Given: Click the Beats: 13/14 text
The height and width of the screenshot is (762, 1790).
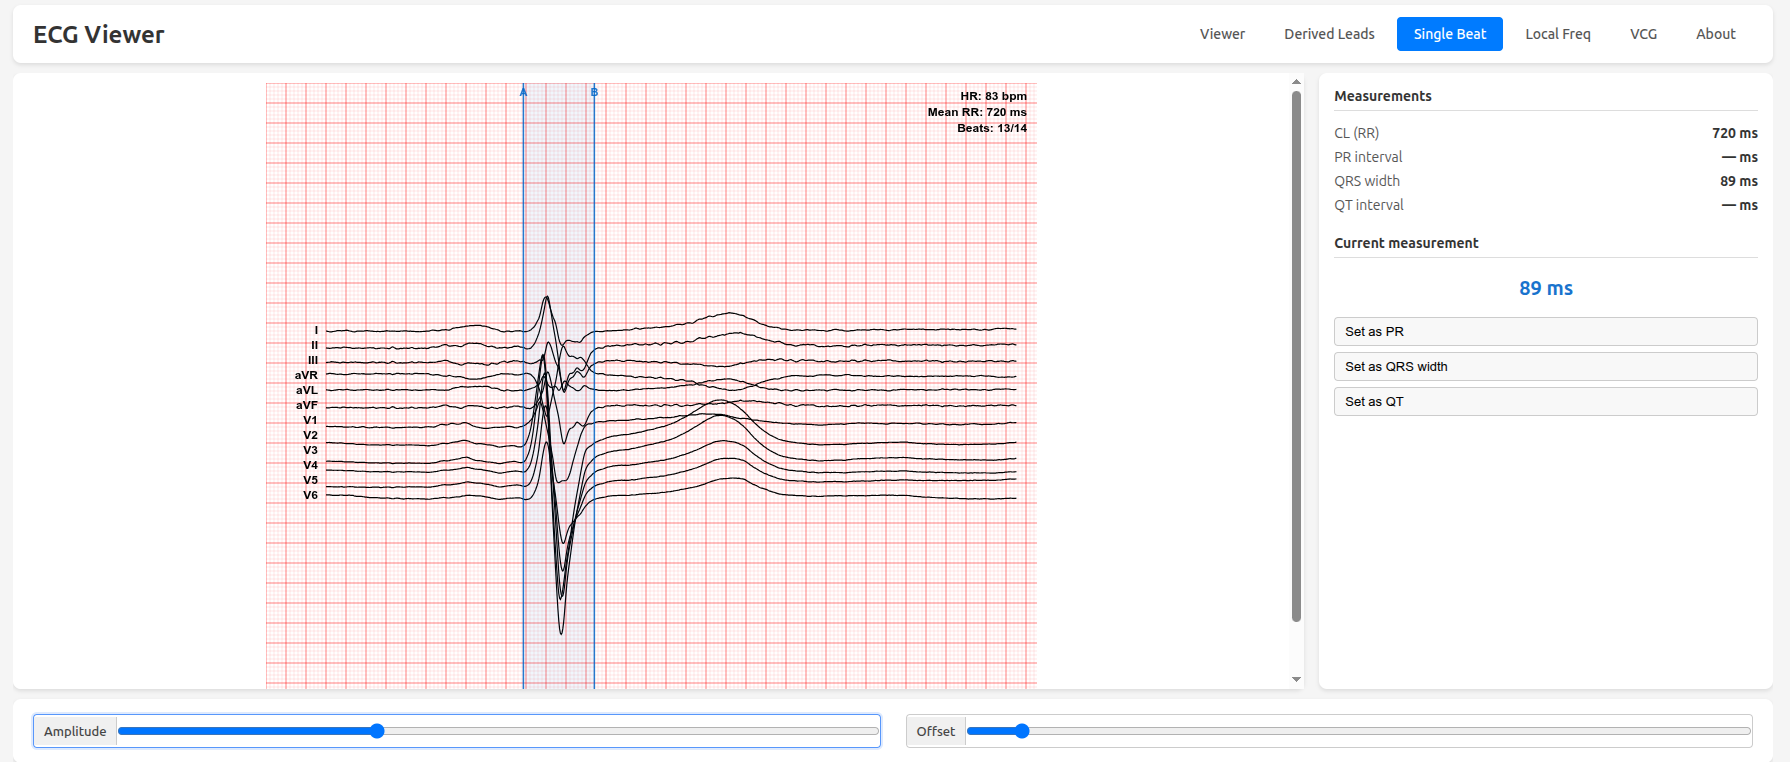Looking at the screenshot, I should pos(992,128).
